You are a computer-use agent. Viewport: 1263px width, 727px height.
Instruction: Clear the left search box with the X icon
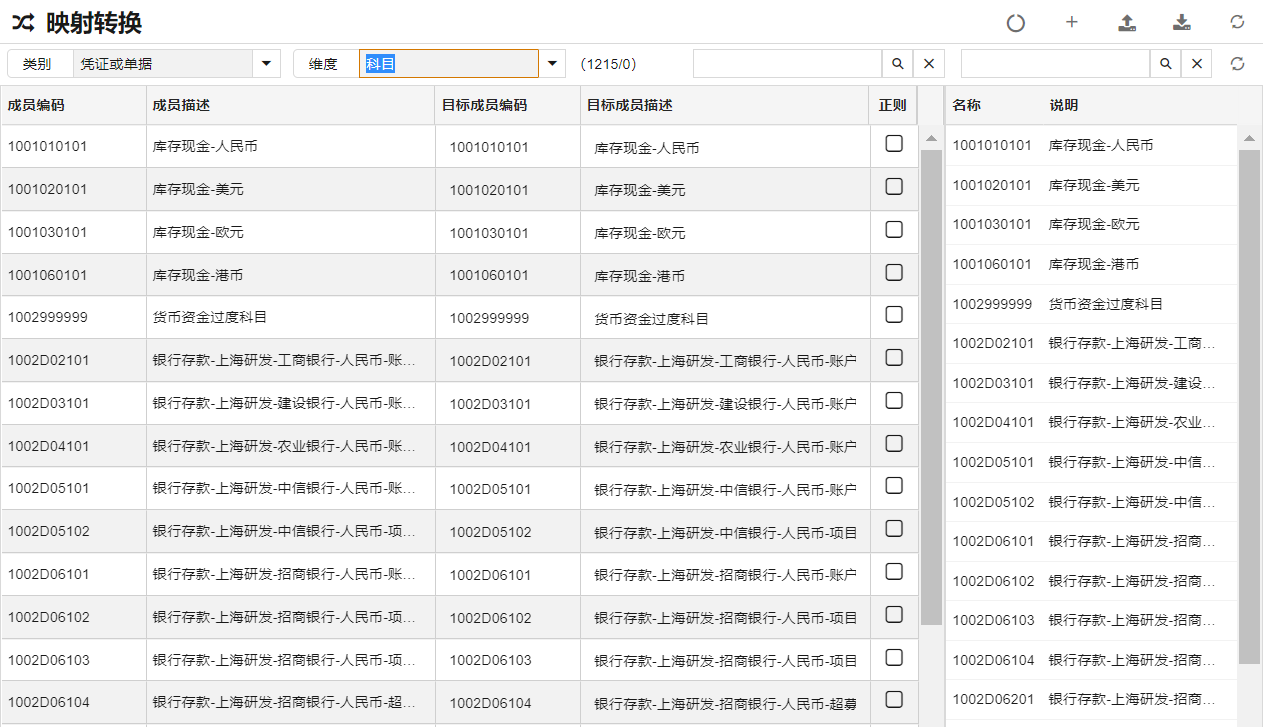[928, 64]
